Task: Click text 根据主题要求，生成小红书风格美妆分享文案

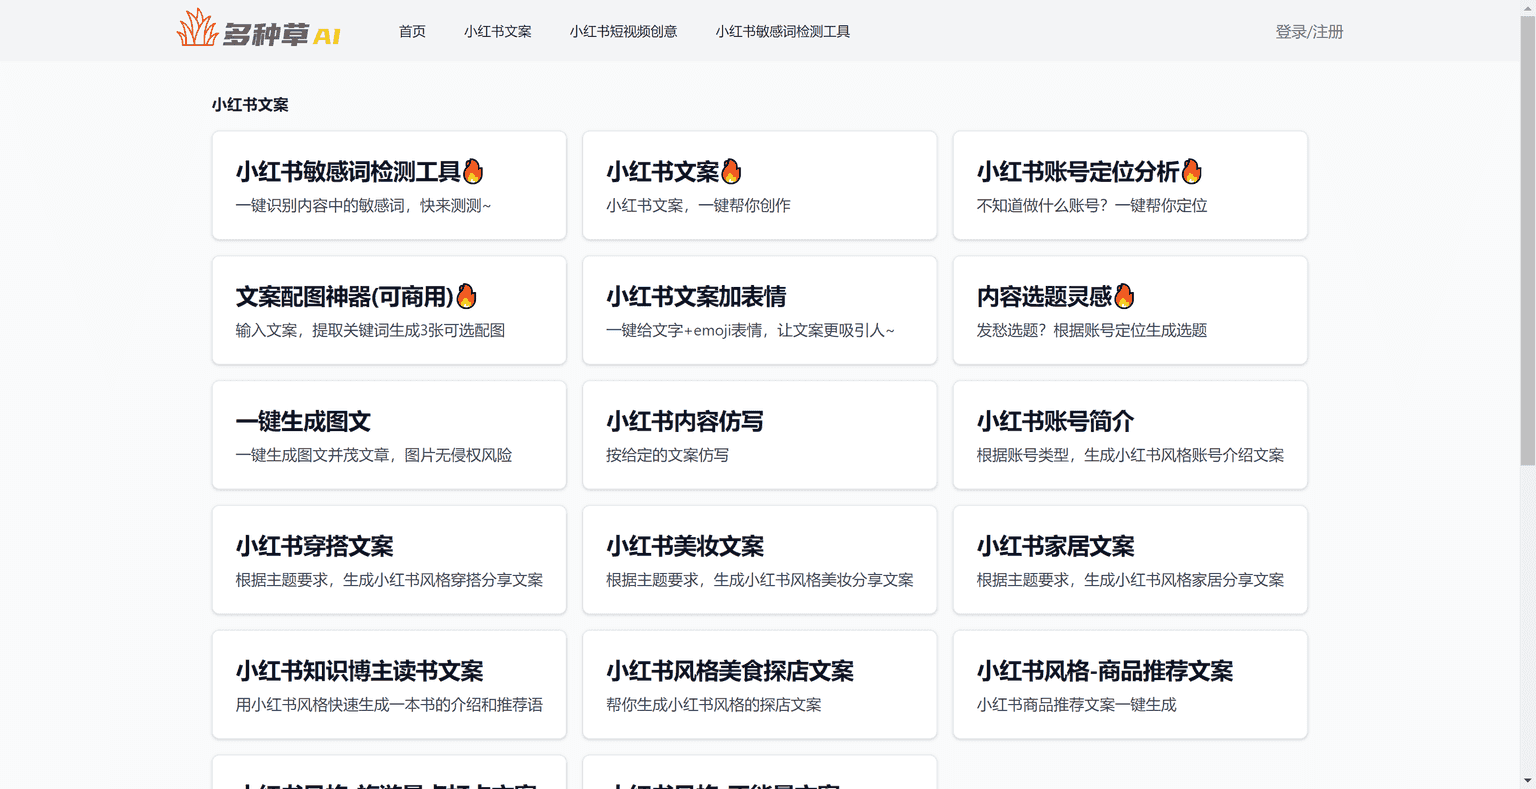Action: 760,580
